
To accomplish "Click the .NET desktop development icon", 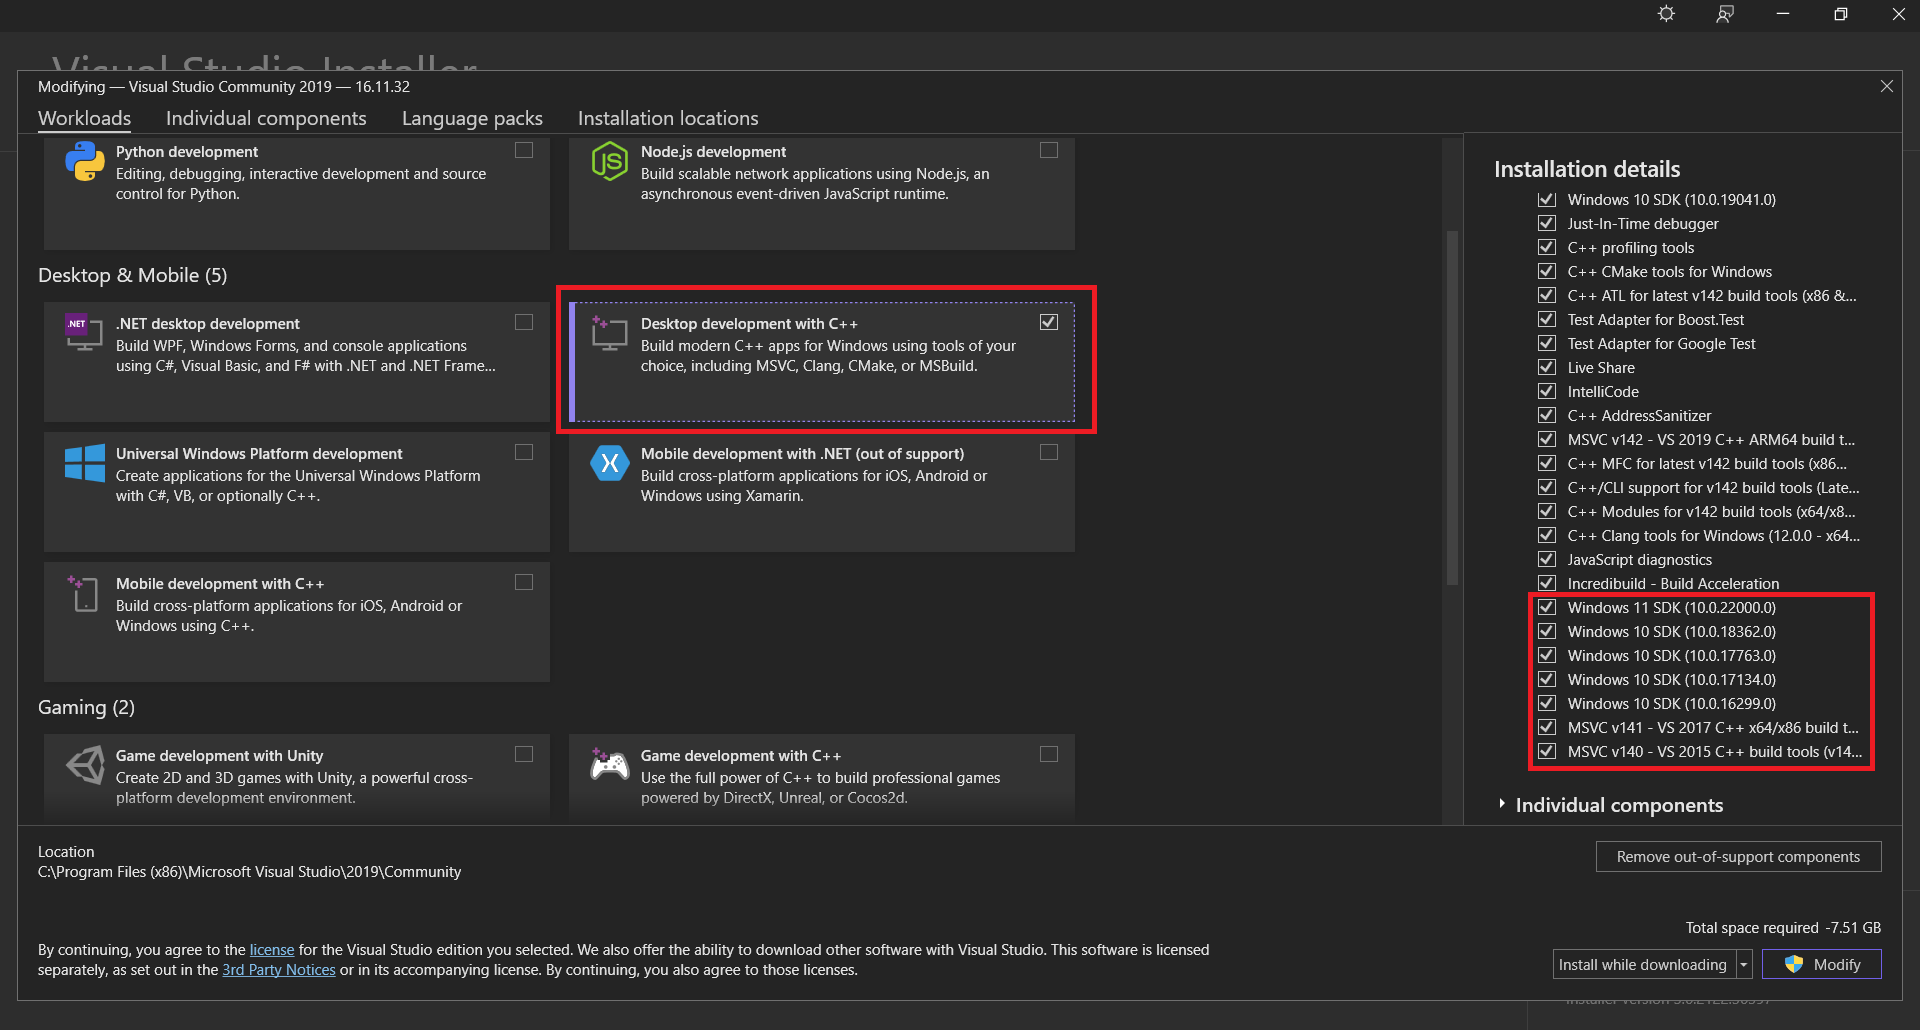I will click(x=84, y=333).
